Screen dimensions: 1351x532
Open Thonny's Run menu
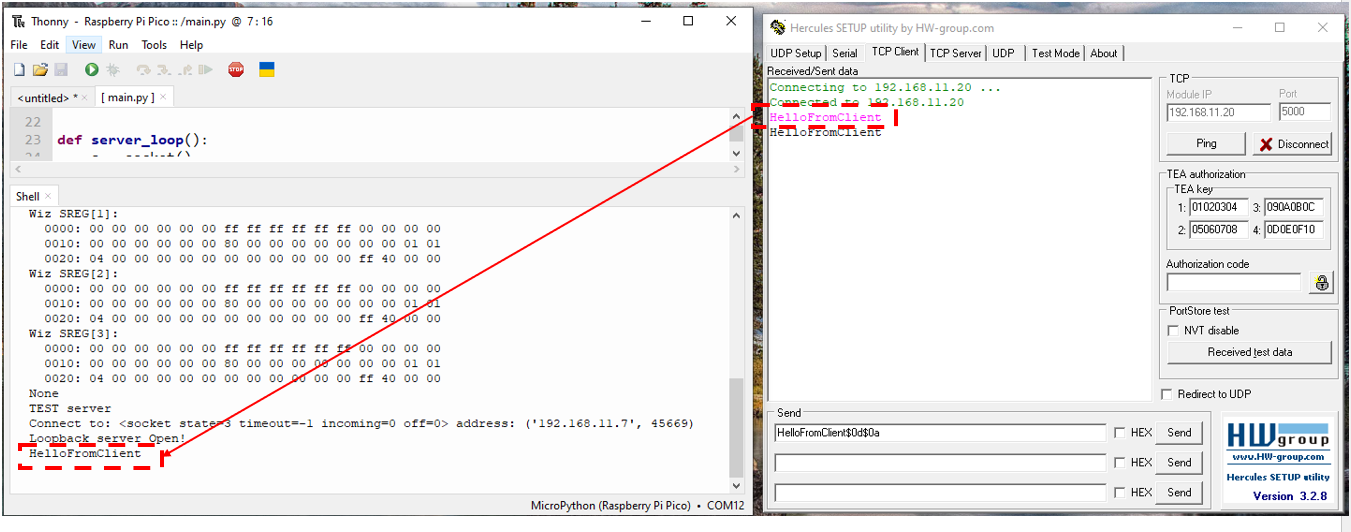[x=118, y=45]
